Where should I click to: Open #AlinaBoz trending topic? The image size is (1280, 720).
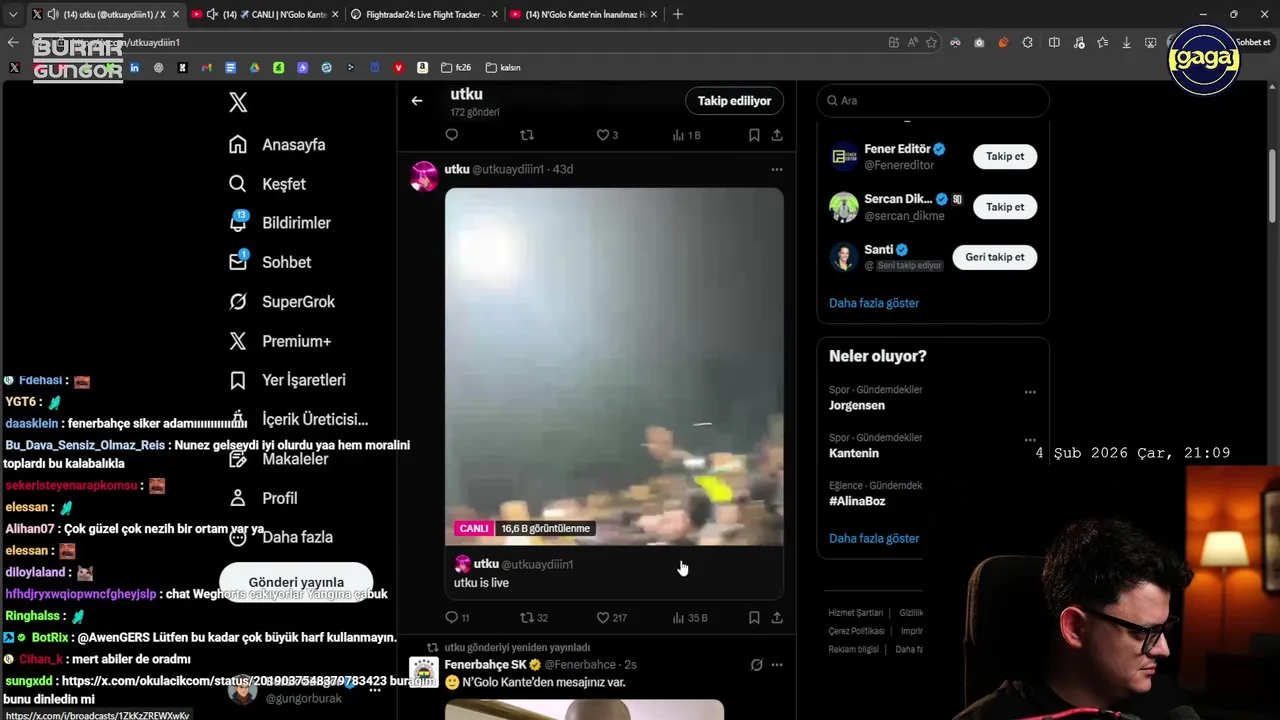pos(857,501)
